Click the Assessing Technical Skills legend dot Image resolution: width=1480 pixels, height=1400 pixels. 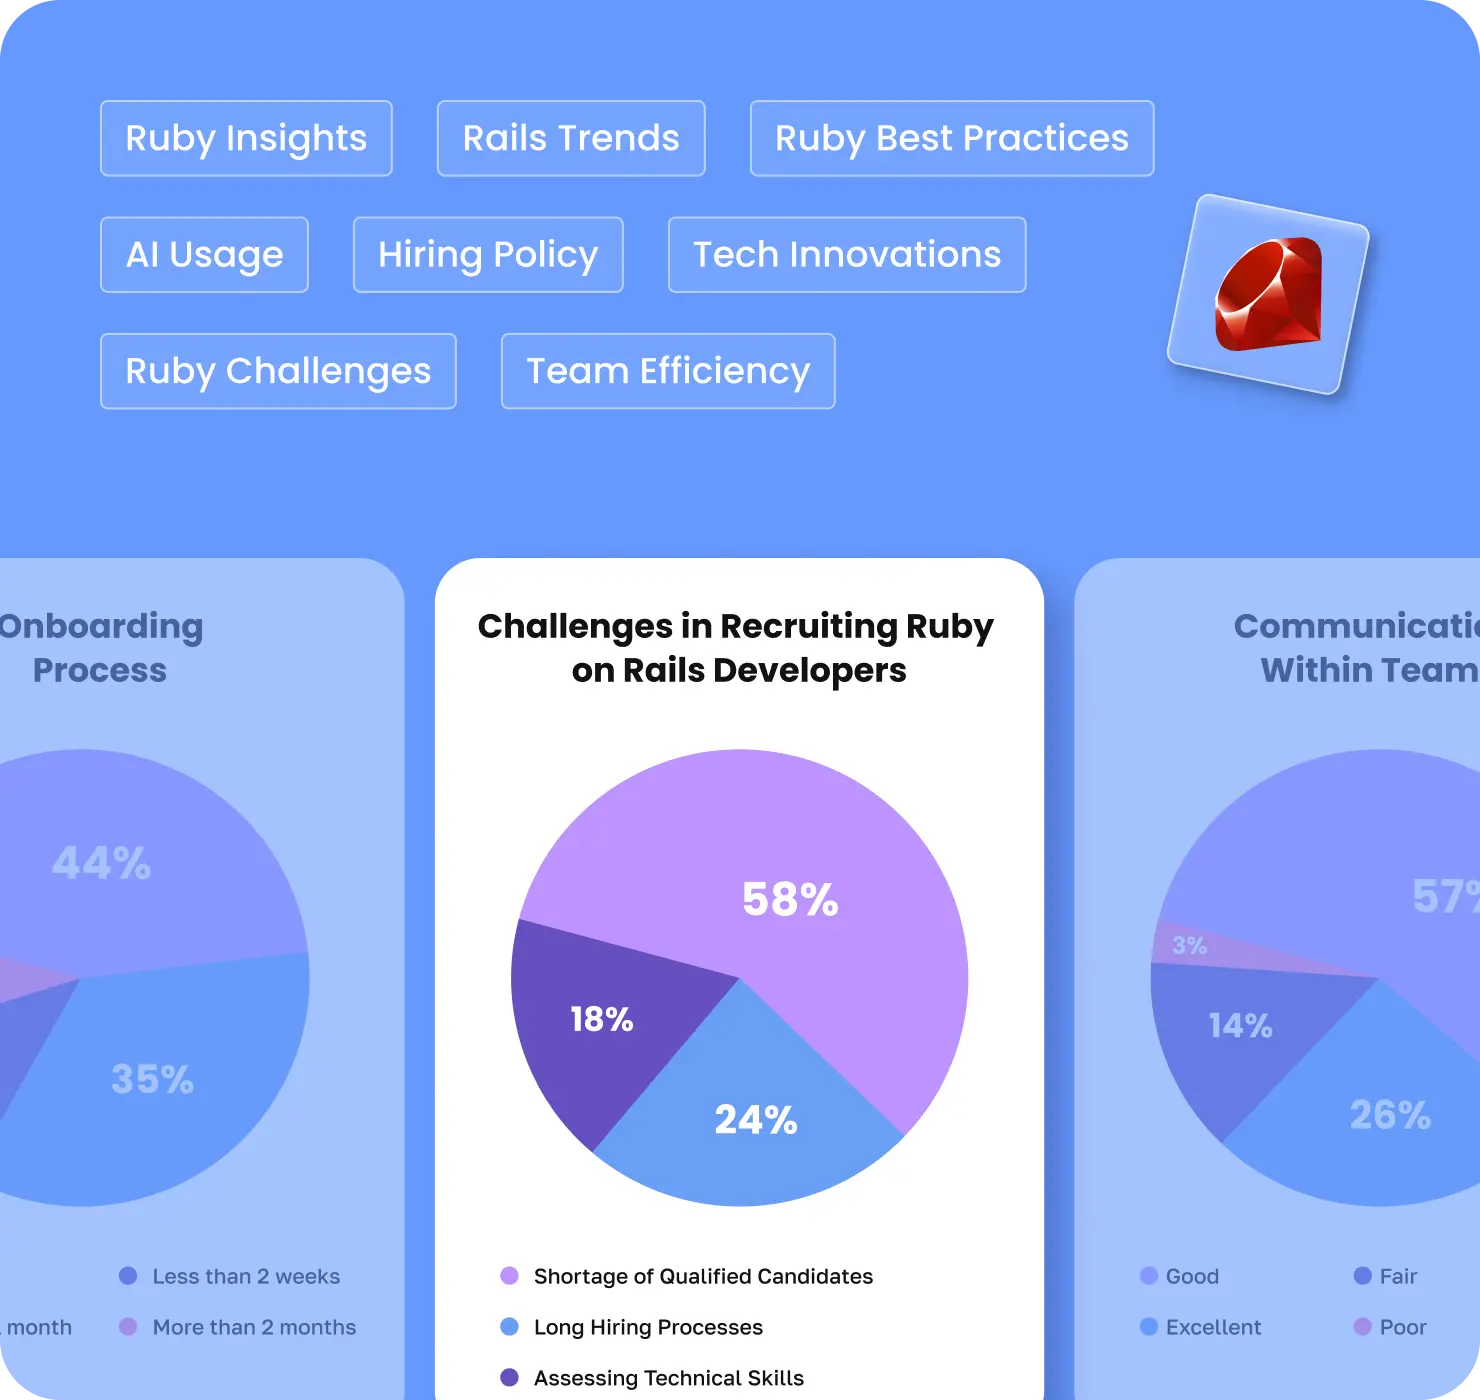(x=509, y=1378)
